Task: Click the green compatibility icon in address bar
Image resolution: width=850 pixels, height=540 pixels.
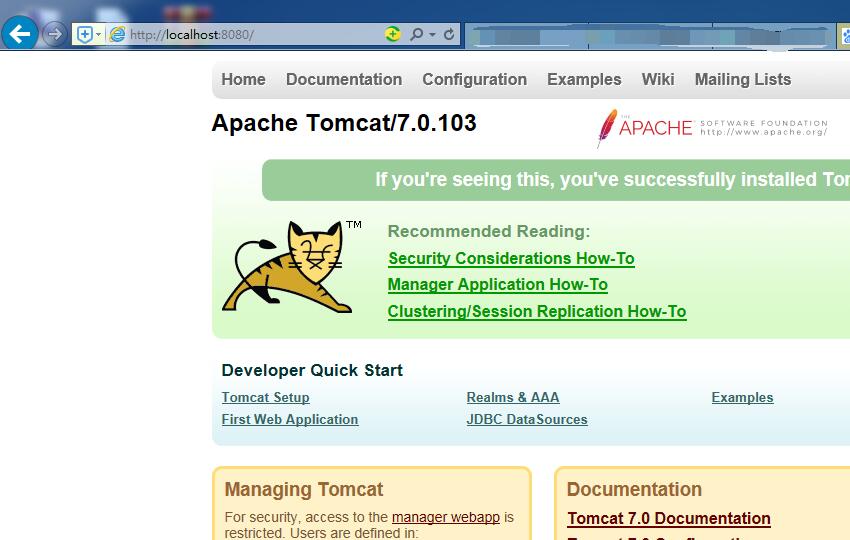Action: (x=392, y=34)
